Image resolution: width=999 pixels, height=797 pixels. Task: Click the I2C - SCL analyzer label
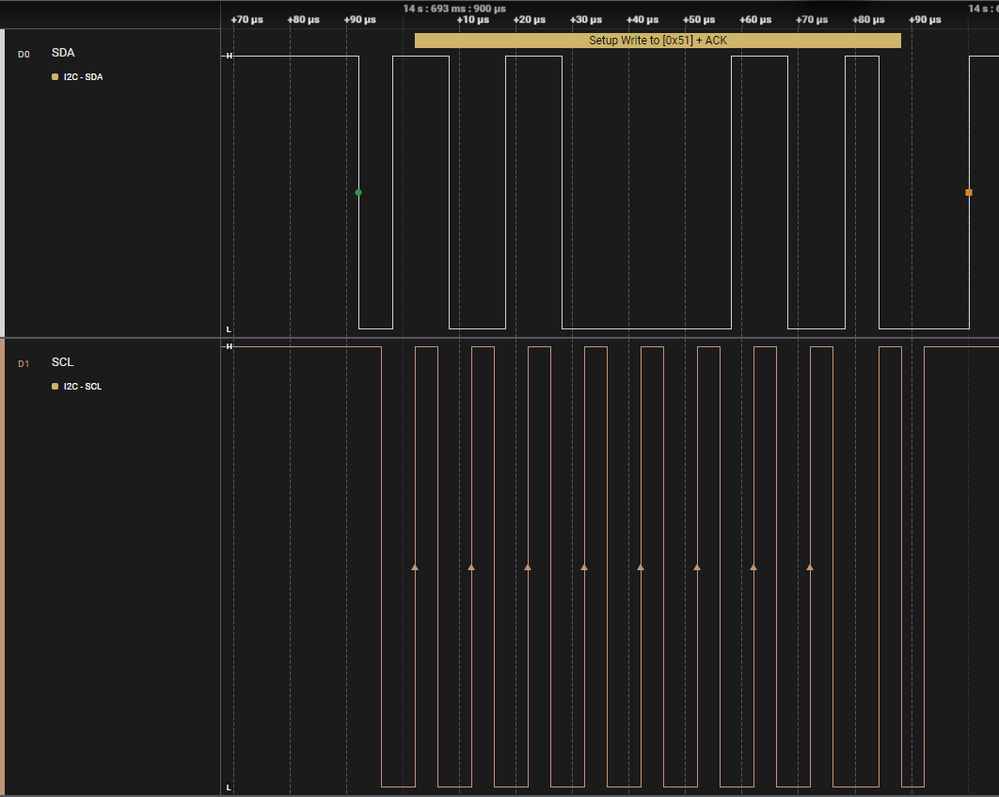(82, 387)
